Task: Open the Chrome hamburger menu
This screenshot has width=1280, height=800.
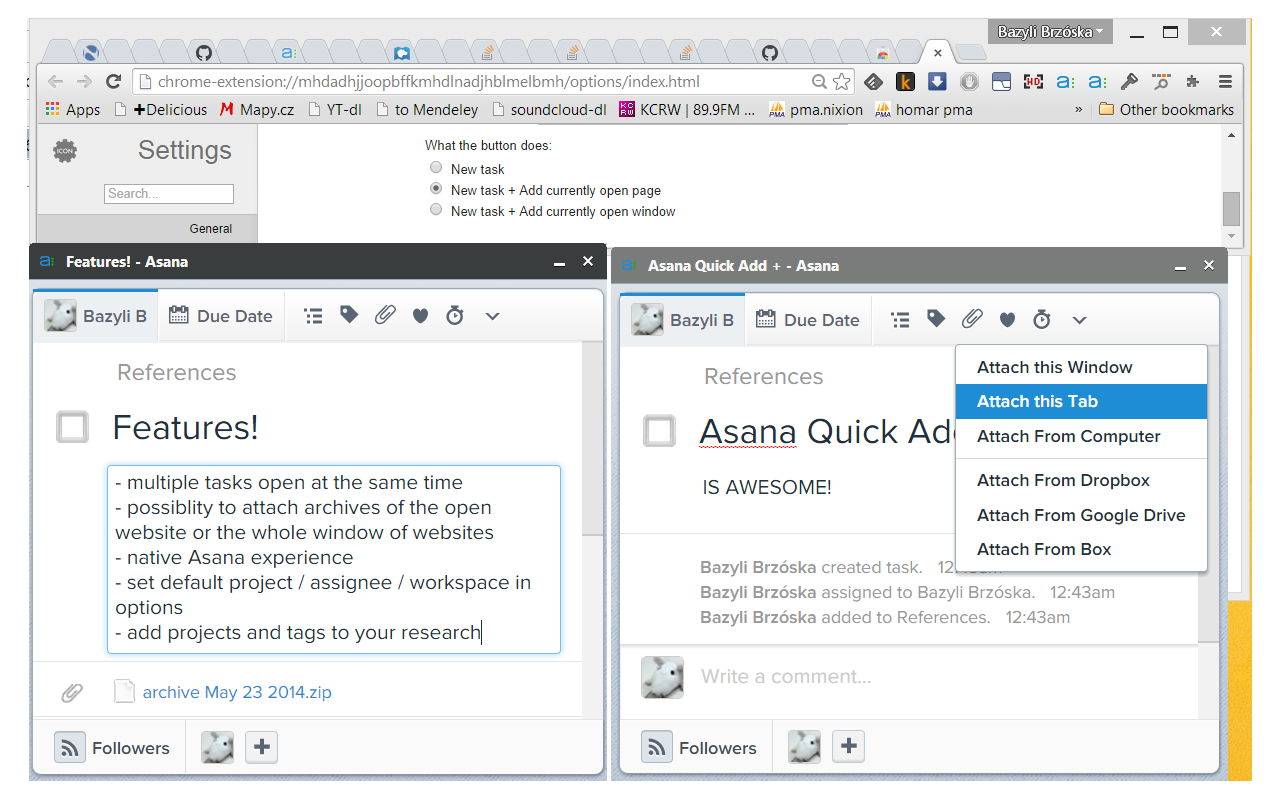Action: [1225, 82]
